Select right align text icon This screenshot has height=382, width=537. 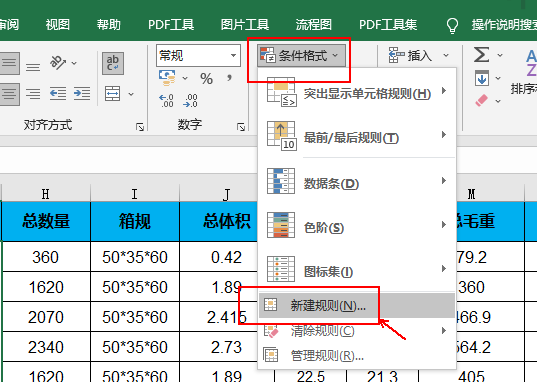pos(33,94)
